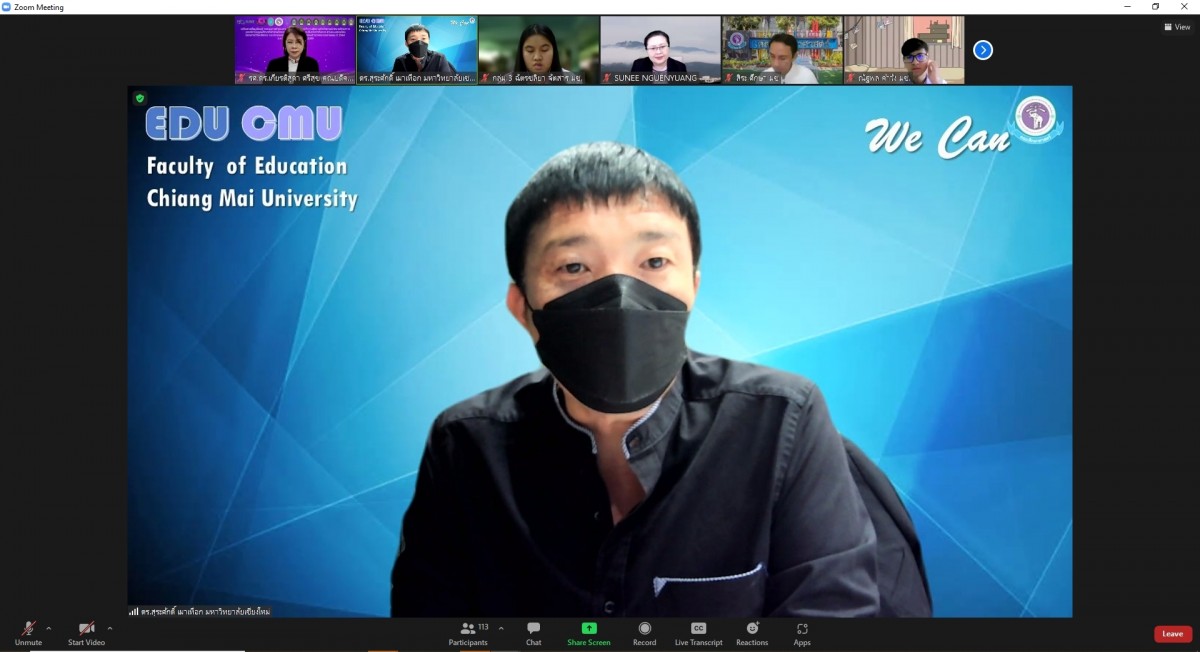Open the Chat panel
Viewport: 1200px width, 652px height.
534,633
